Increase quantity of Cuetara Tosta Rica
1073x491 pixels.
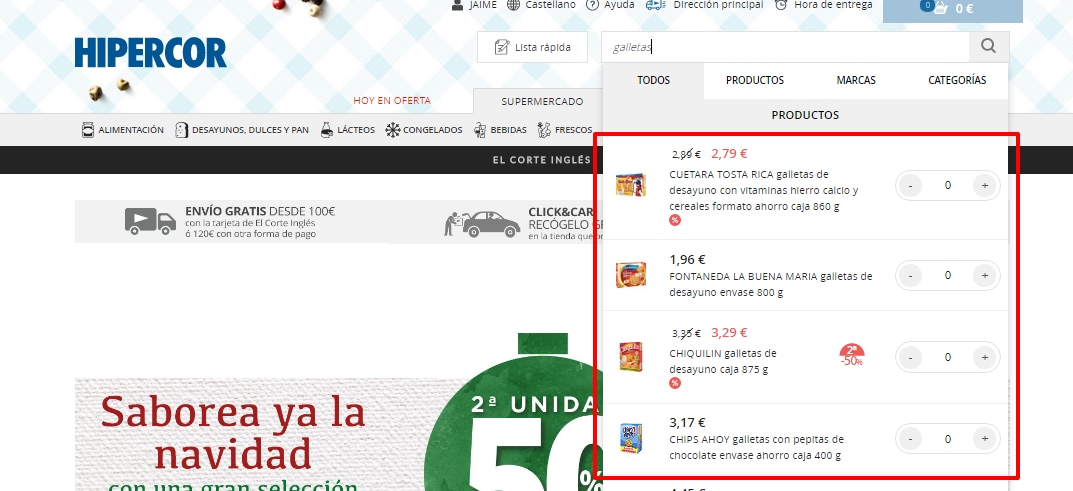tap(985, 185)
